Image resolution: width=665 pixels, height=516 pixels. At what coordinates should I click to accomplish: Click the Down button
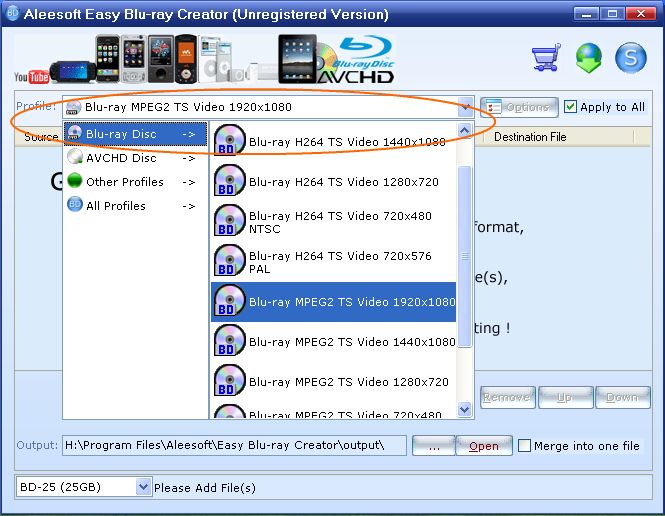[623, 397]
